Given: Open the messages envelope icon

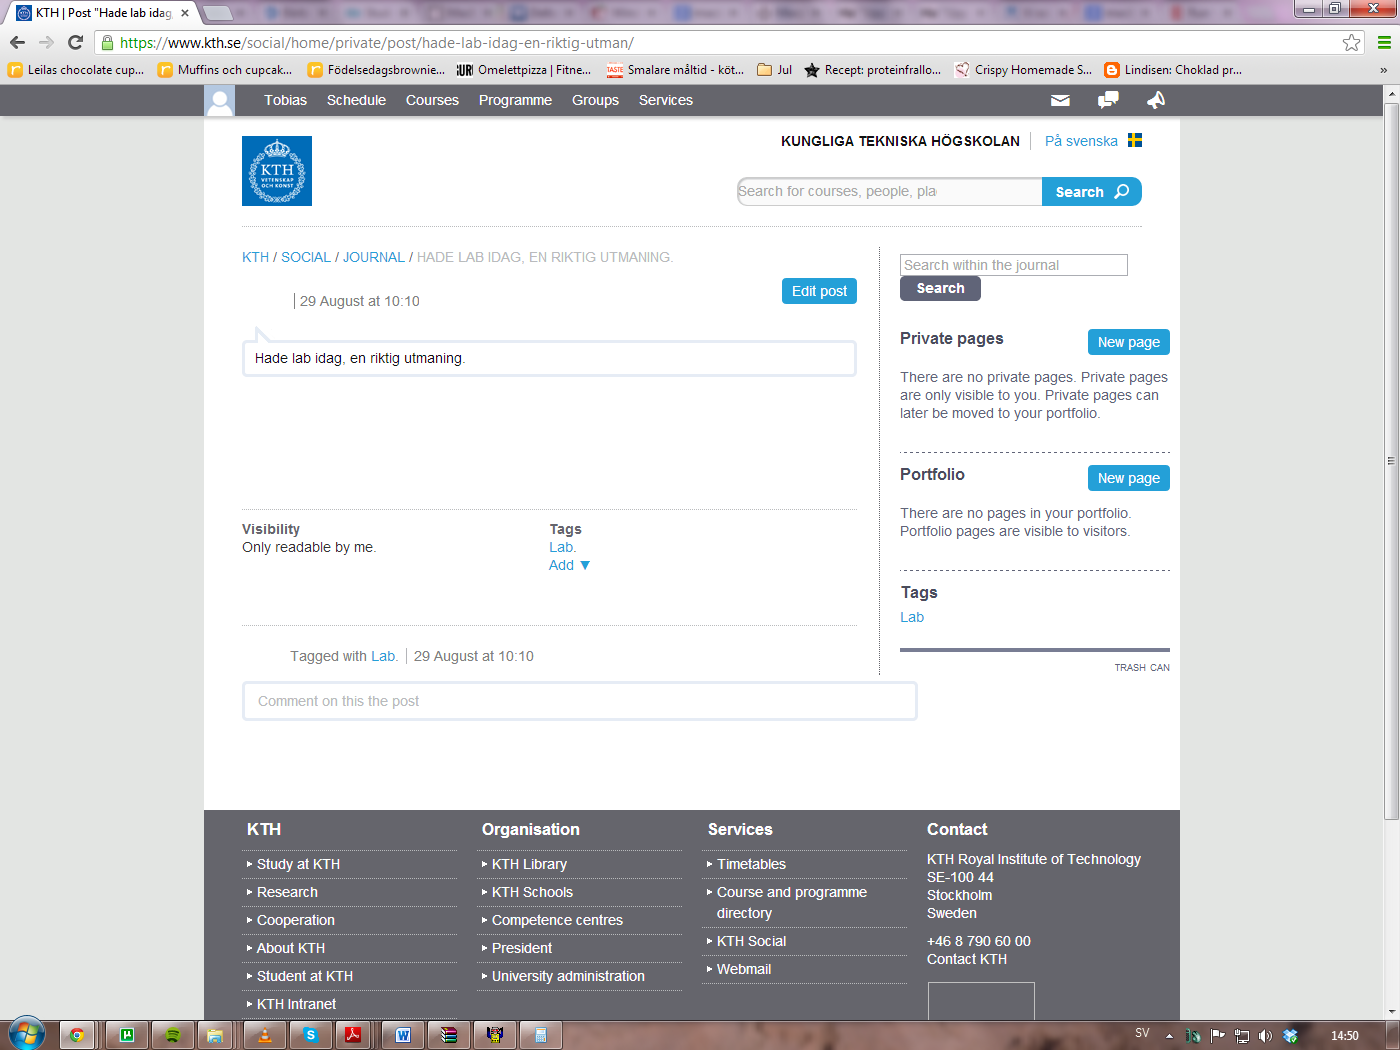Looking at the screenshot, I should click(1060, 100).
